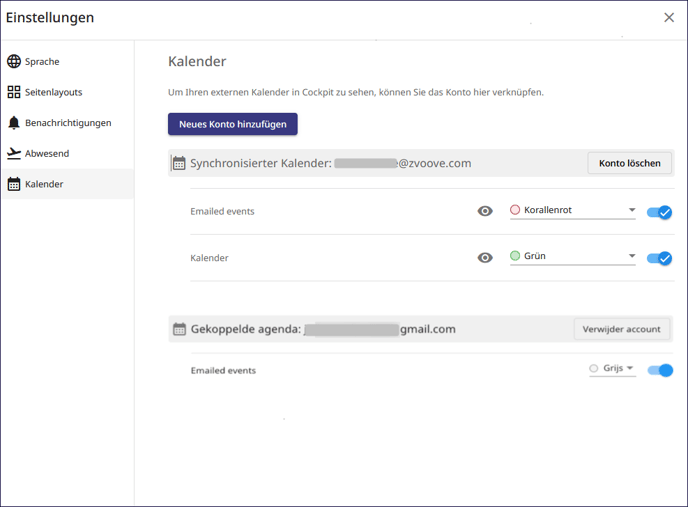Click the green color circle

click(x=515, y=255)
